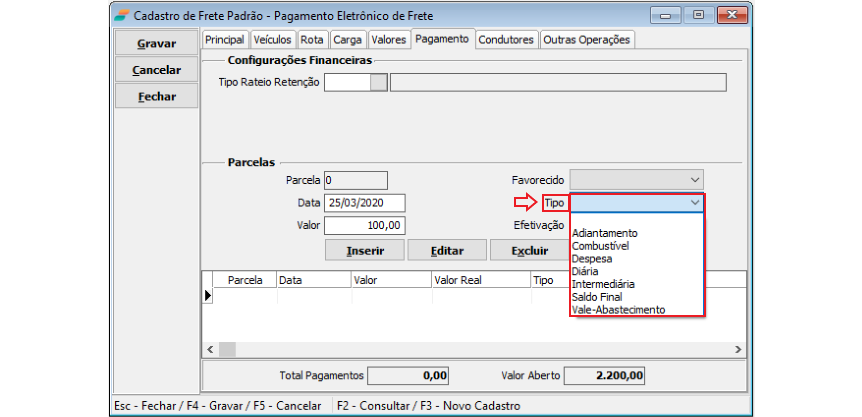Click the Fechar button
Image resolution: width=862 pixels, height=417 pixels.
click(156, 97)
